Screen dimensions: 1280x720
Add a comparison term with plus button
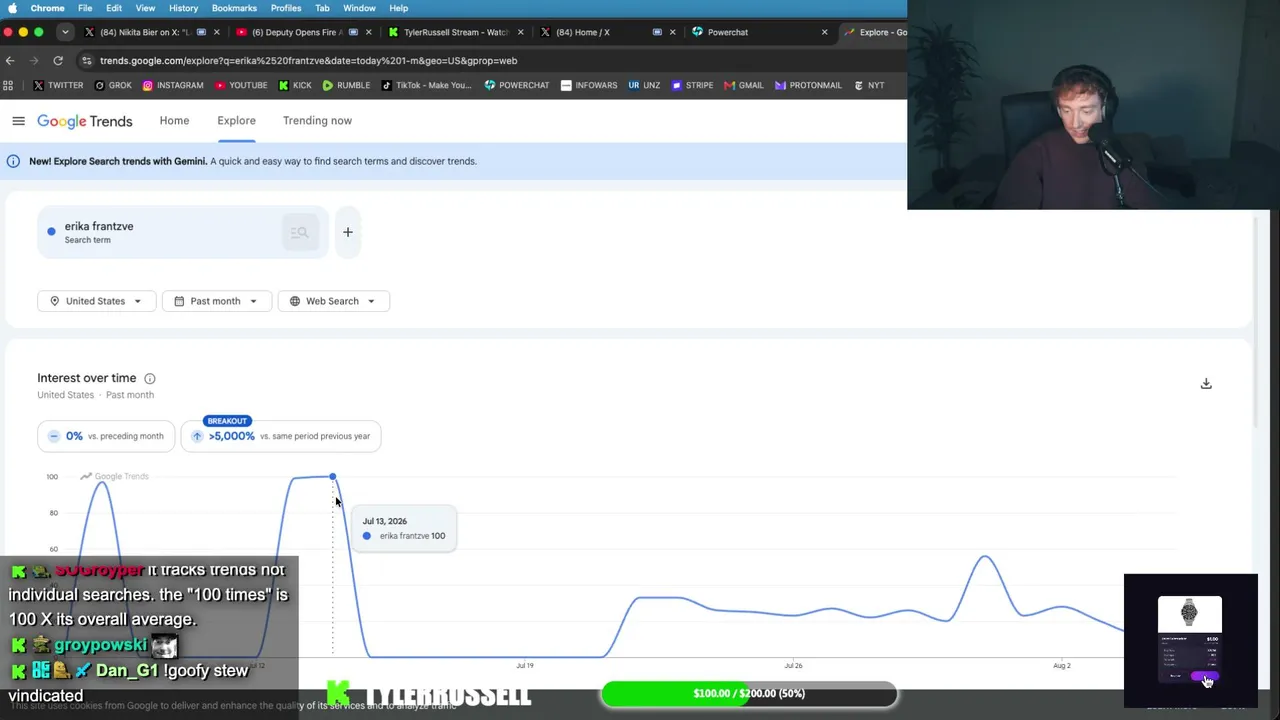(x=348, y=232)
